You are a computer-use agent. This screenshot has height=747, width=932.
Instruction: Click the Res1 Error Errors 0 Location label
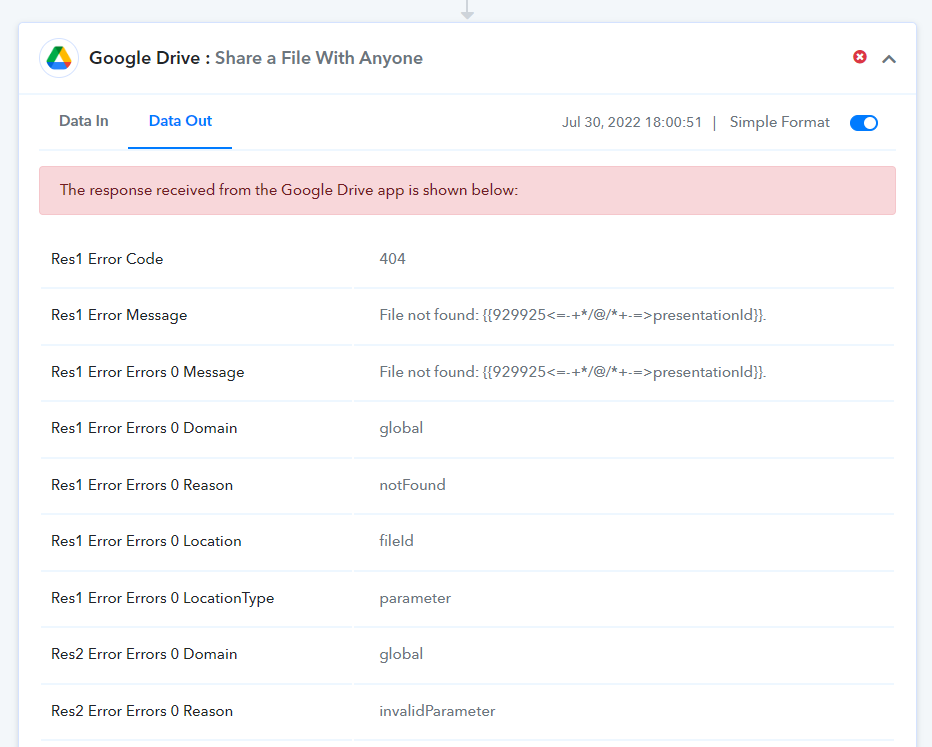pyautogui.click(x=146, y=541)
